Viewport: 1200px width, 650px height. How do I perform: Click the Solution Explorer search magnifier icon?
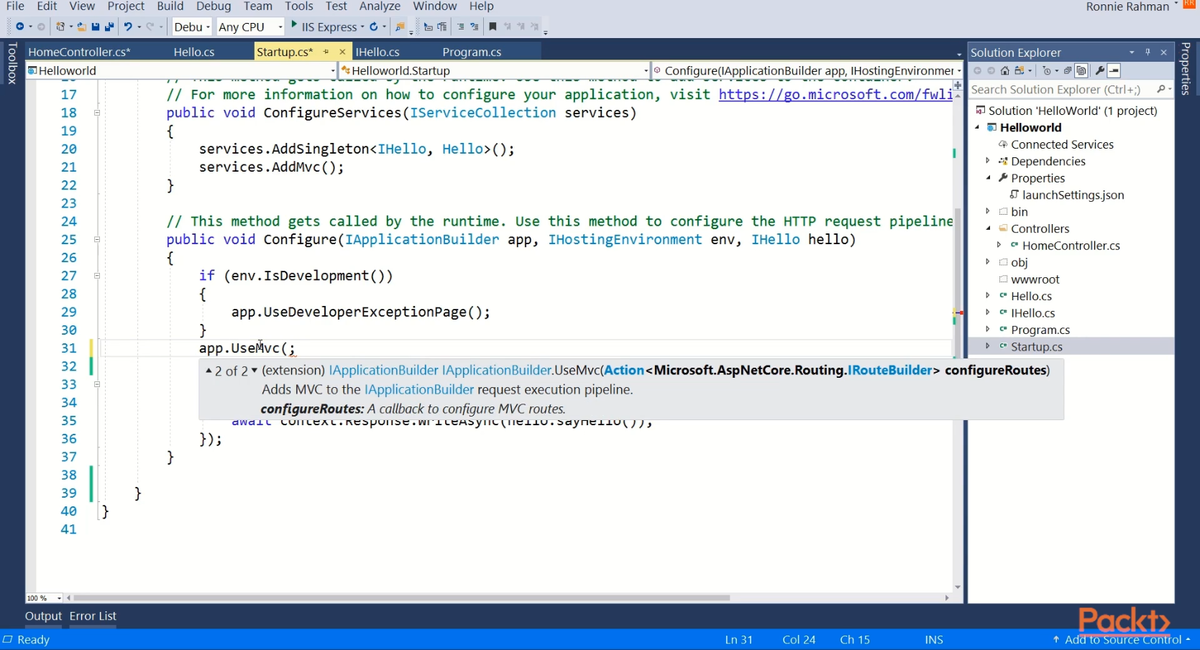(x=1161, y=89)
